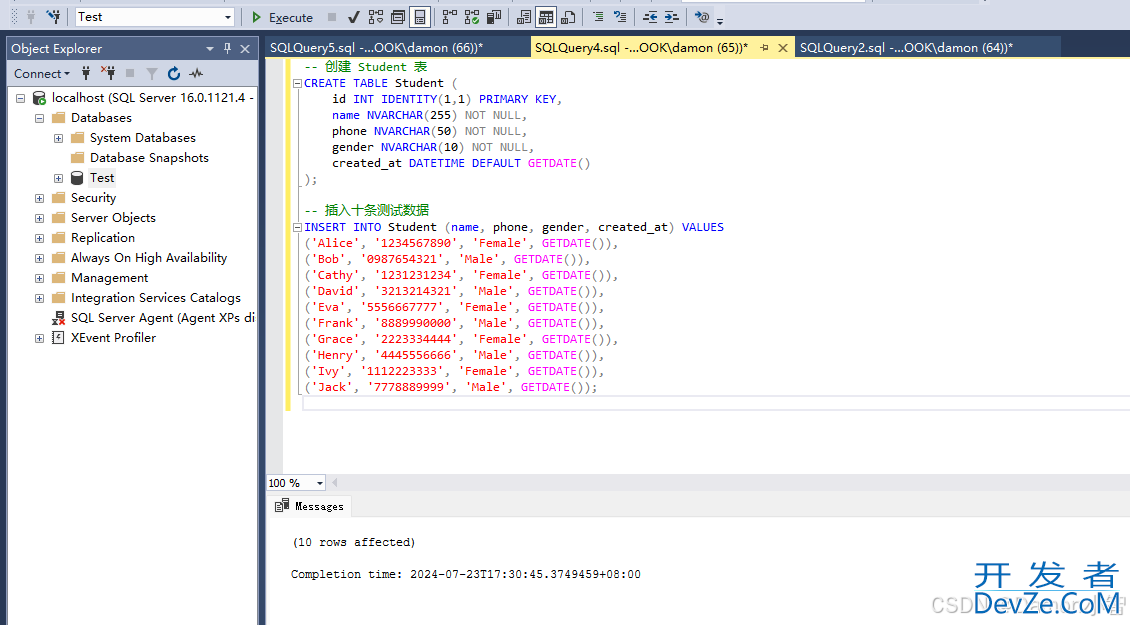Collapse the CREATE TABLE code block

(x=297, y=84)
